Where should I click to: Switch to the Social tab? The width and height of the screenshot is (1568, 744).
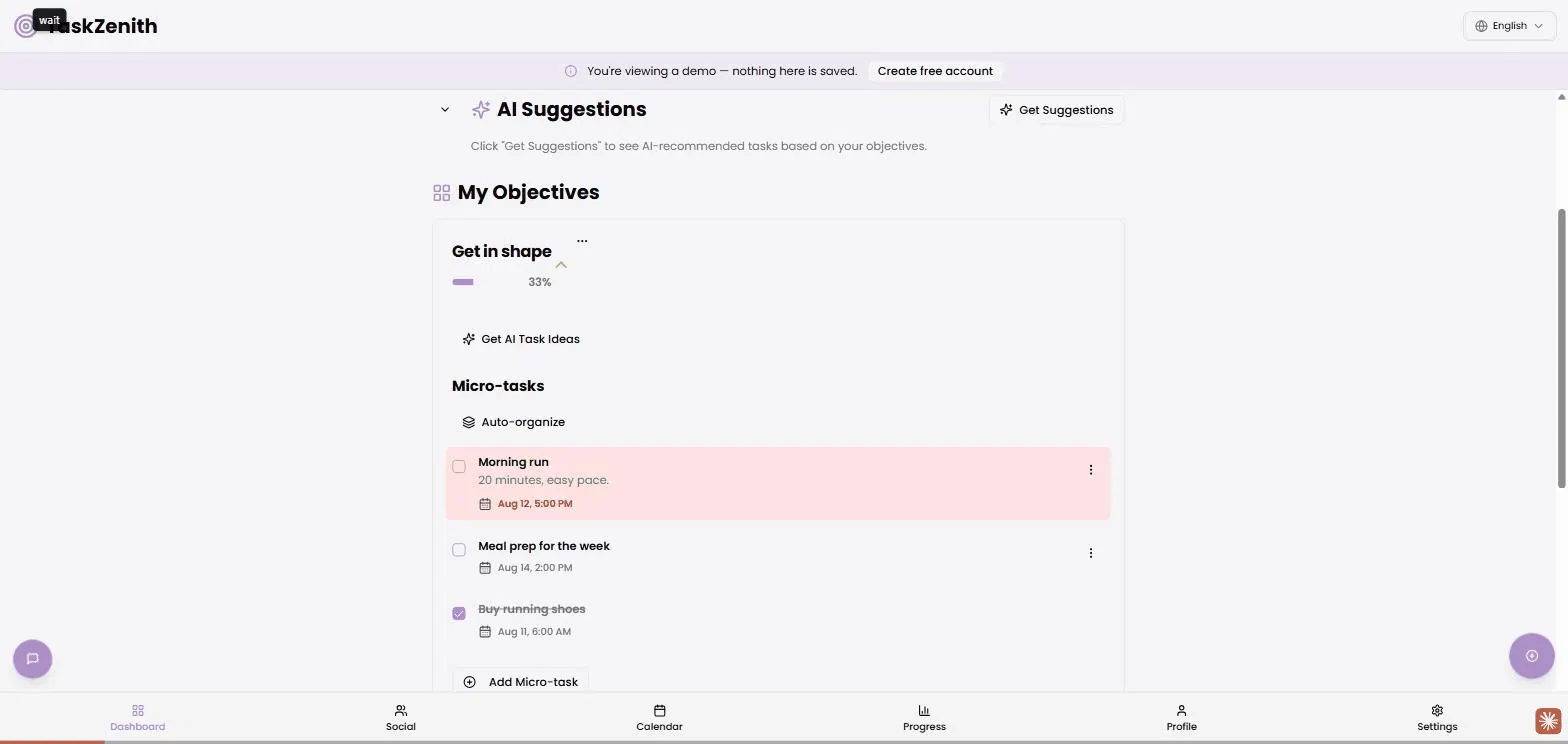[400, 718]
